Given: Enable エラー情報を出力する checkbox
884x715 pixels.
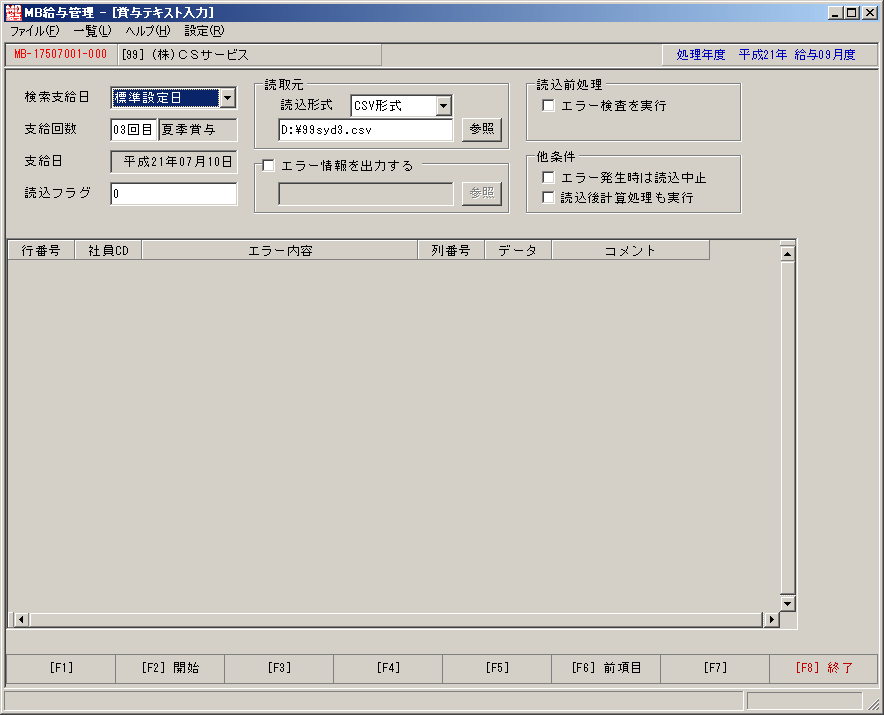Looking at the screenshot, I should coord(268,165).
